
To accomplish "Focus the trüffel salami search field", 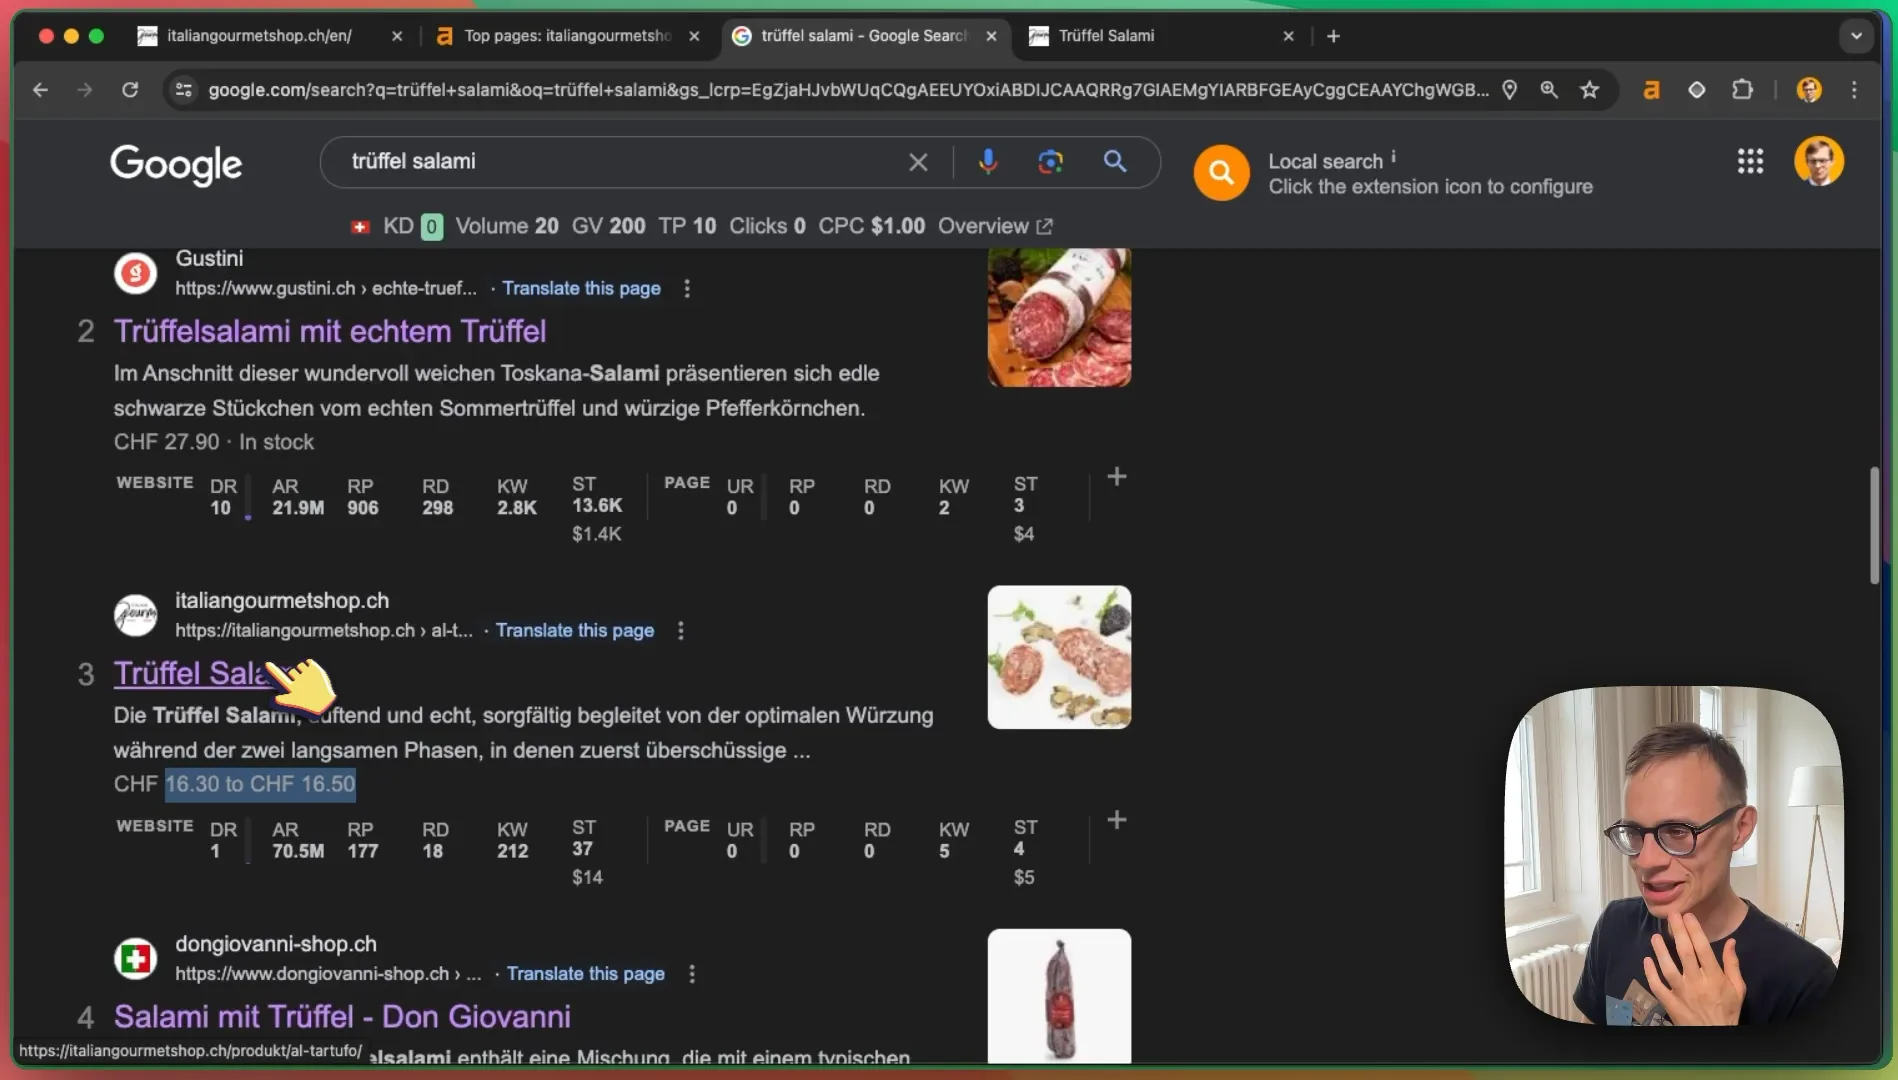I will (620, 162).
